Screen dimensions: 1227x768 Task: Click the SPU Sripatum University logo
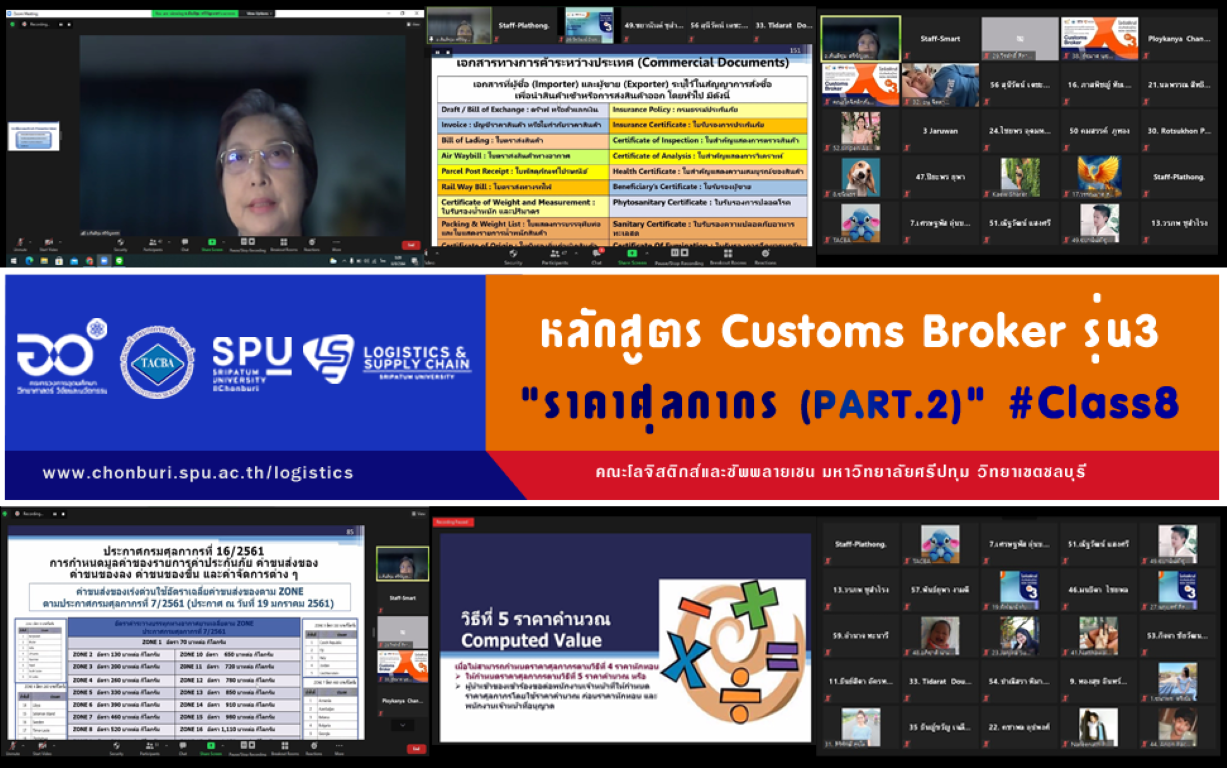(x=252, y=362)
